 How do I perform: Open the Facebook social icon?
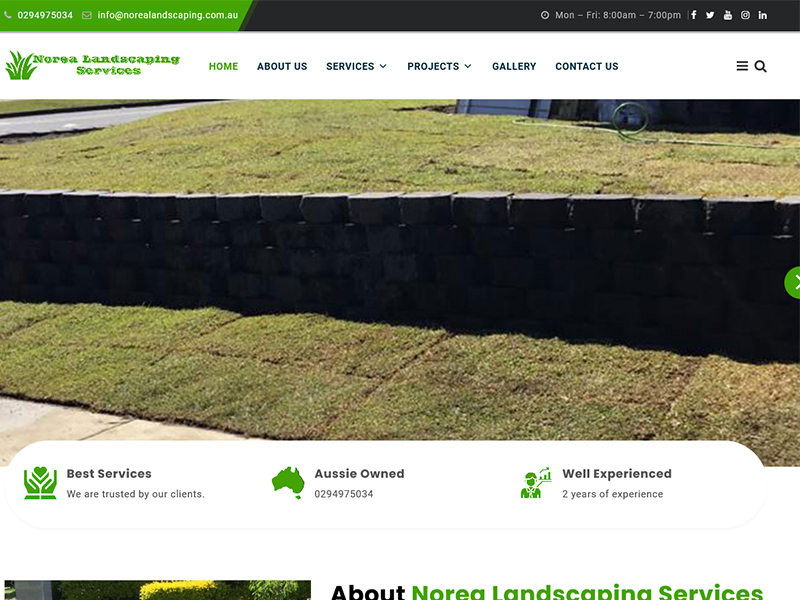pos(694,15)
